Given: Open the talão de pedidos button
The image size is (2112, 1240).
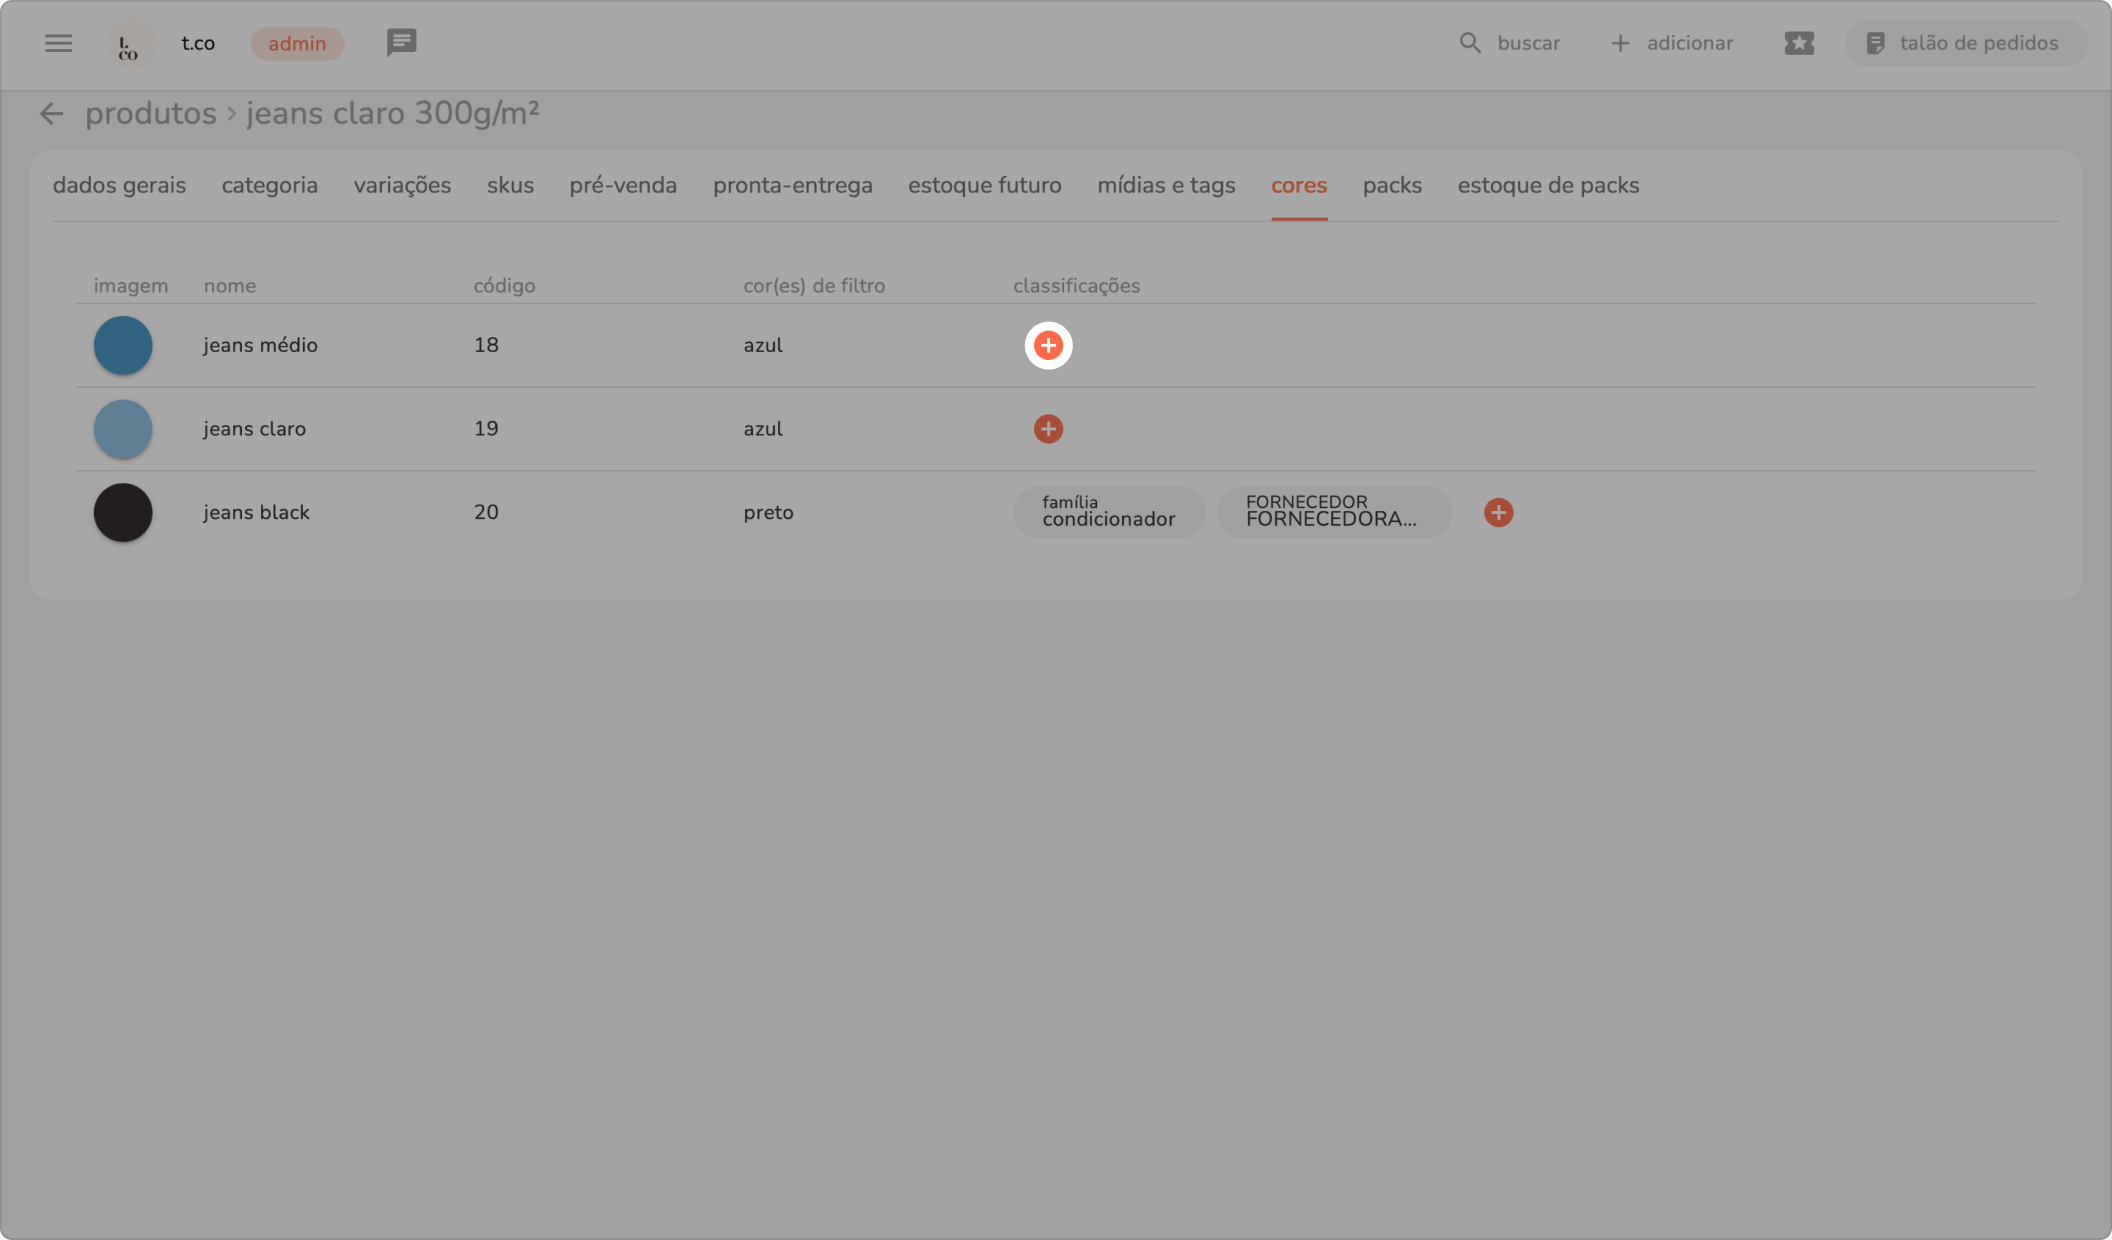Looking at the screenshot, I should pyautogui.click(x=1964, y=43).
